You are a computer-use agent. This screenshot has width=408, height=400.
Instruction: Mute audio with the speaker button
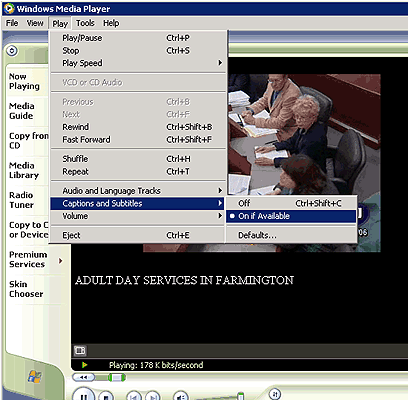(x=181, y=396)
